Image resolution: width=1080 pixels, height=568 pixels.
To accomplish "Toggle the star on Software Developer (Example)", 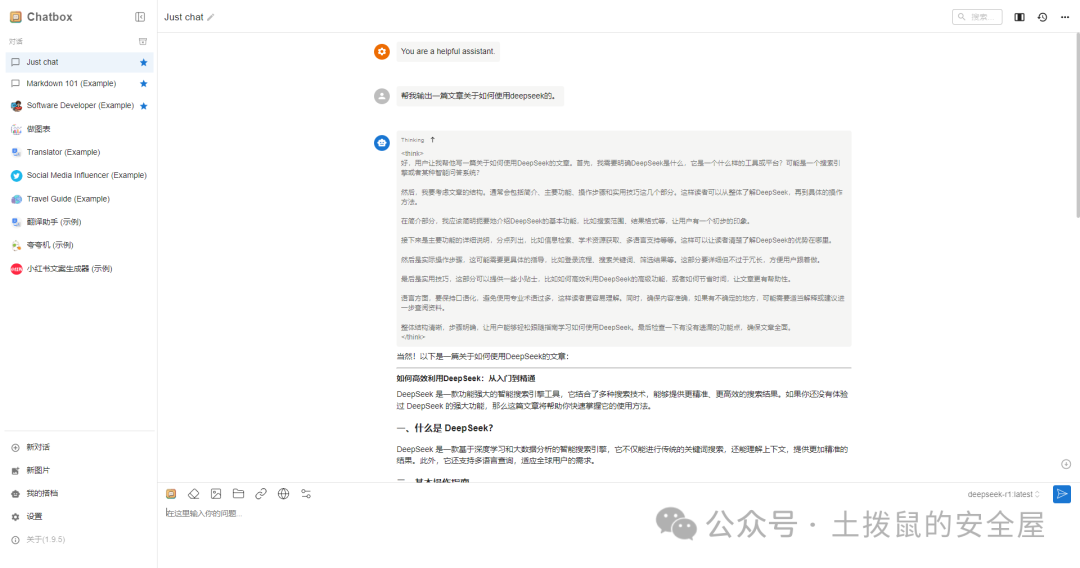I will coord(143,106).
